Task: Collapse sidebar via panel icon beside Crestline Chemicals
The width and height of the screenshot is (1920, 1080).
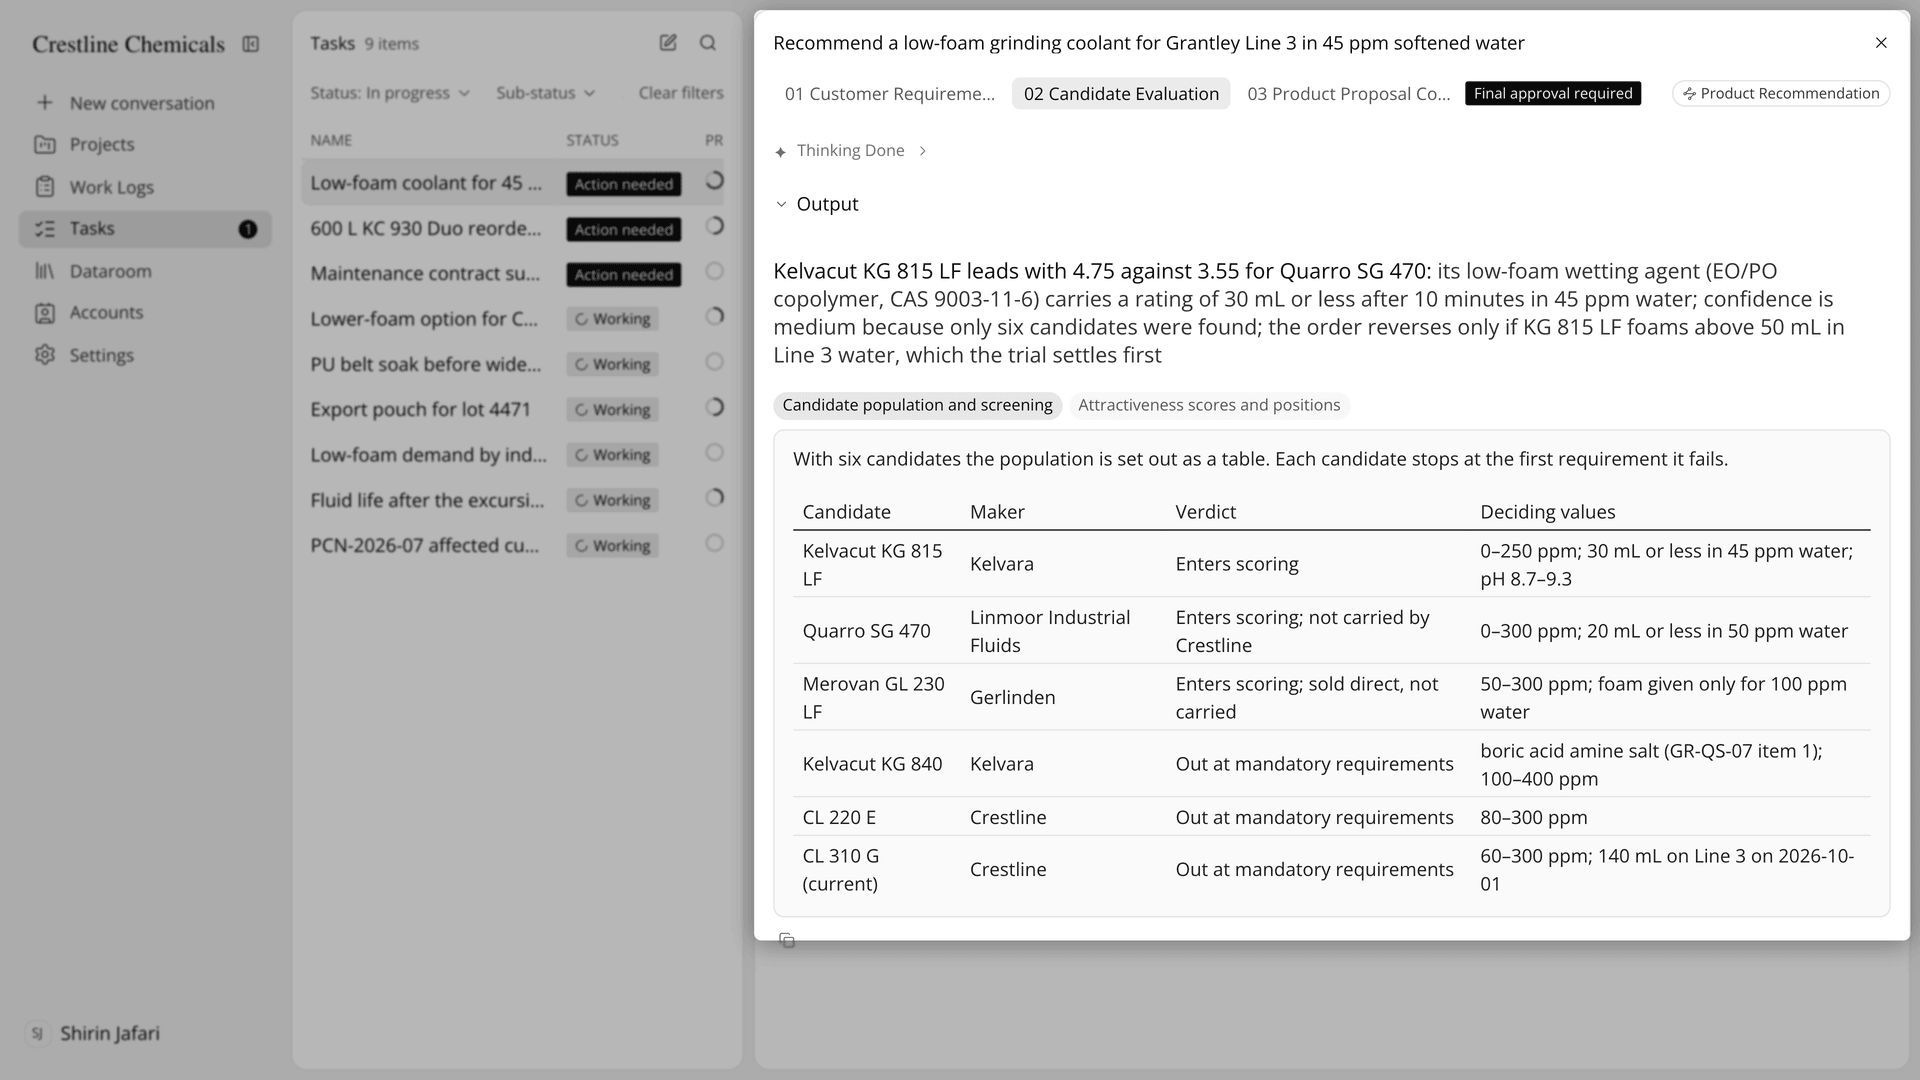Action: [x=251, y=44]
